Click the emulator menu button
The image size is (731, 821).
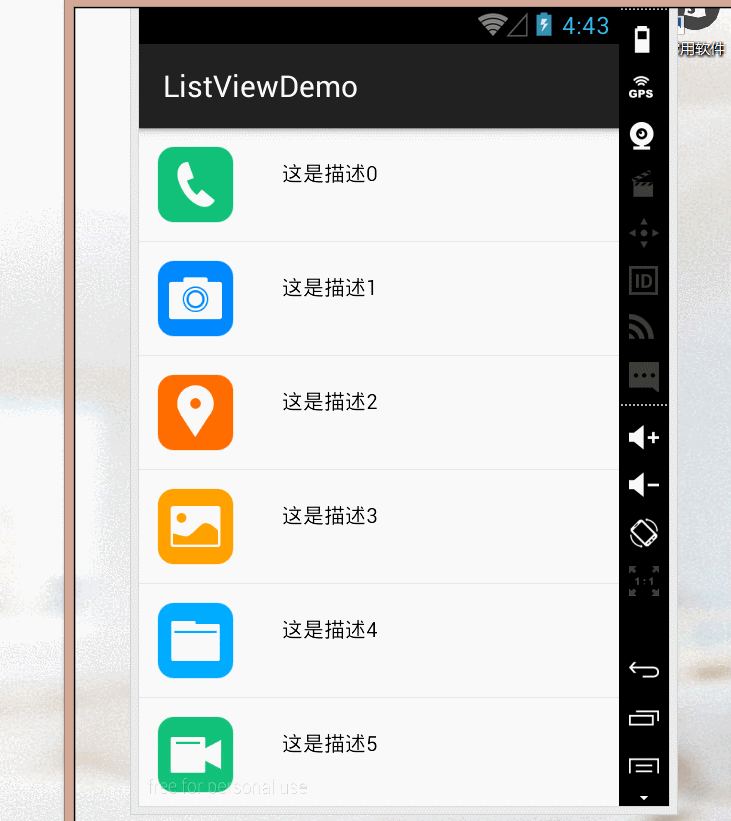(644, 766)
